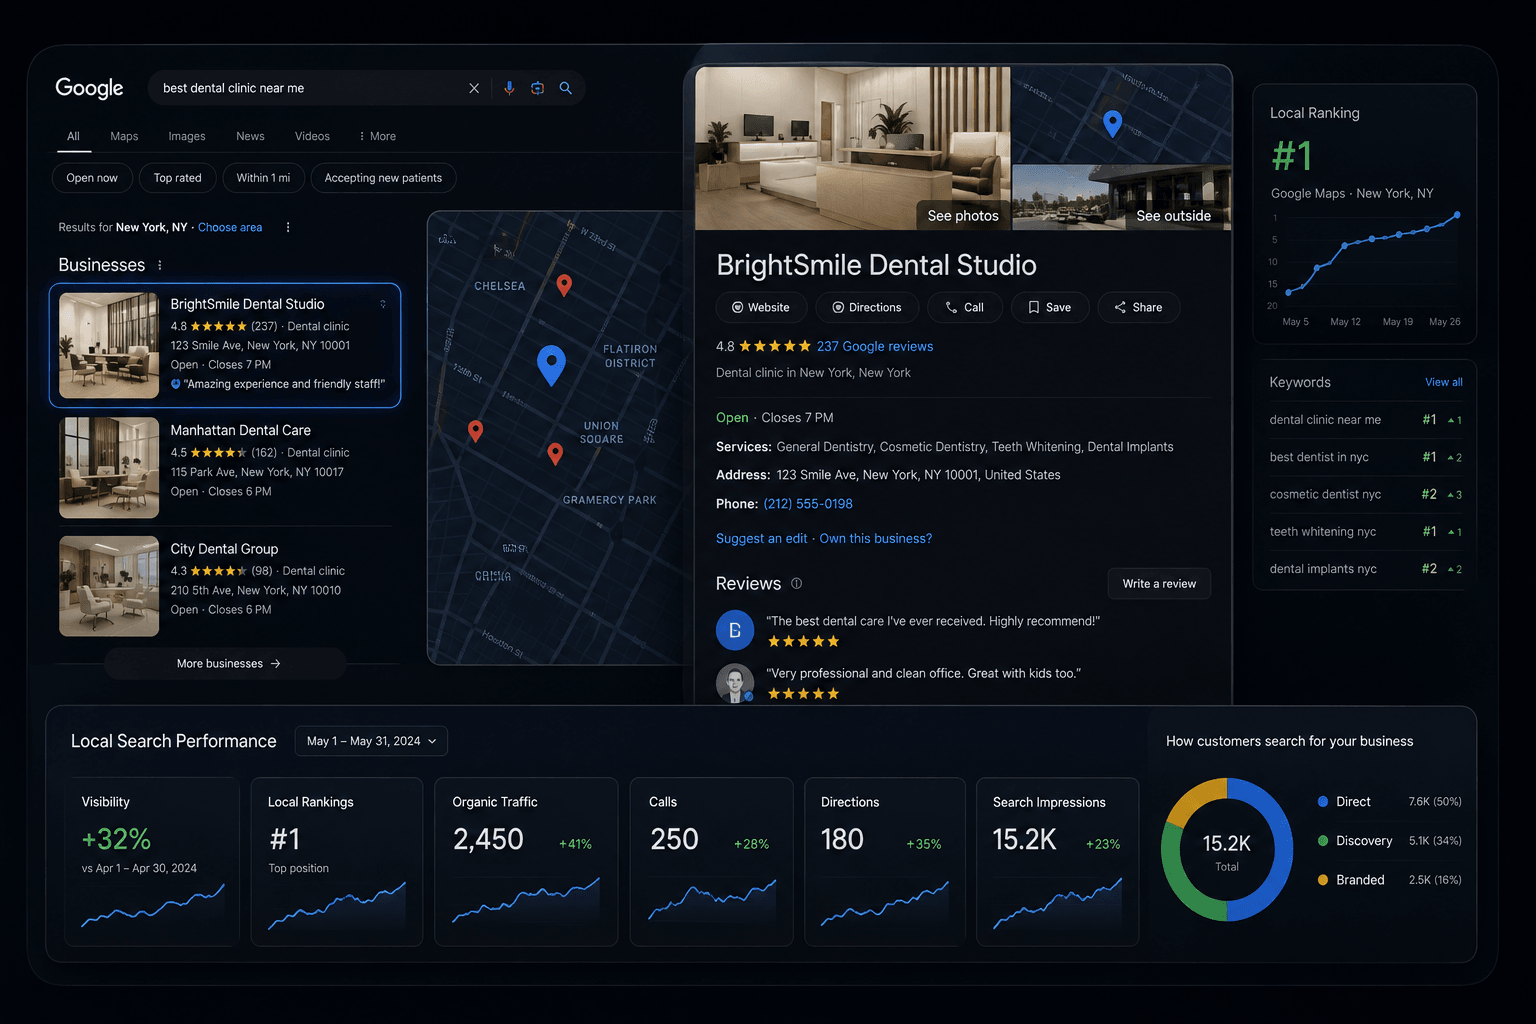
Task: Open See outside street view thumbnail
Action: click(x=1122, y=198)
